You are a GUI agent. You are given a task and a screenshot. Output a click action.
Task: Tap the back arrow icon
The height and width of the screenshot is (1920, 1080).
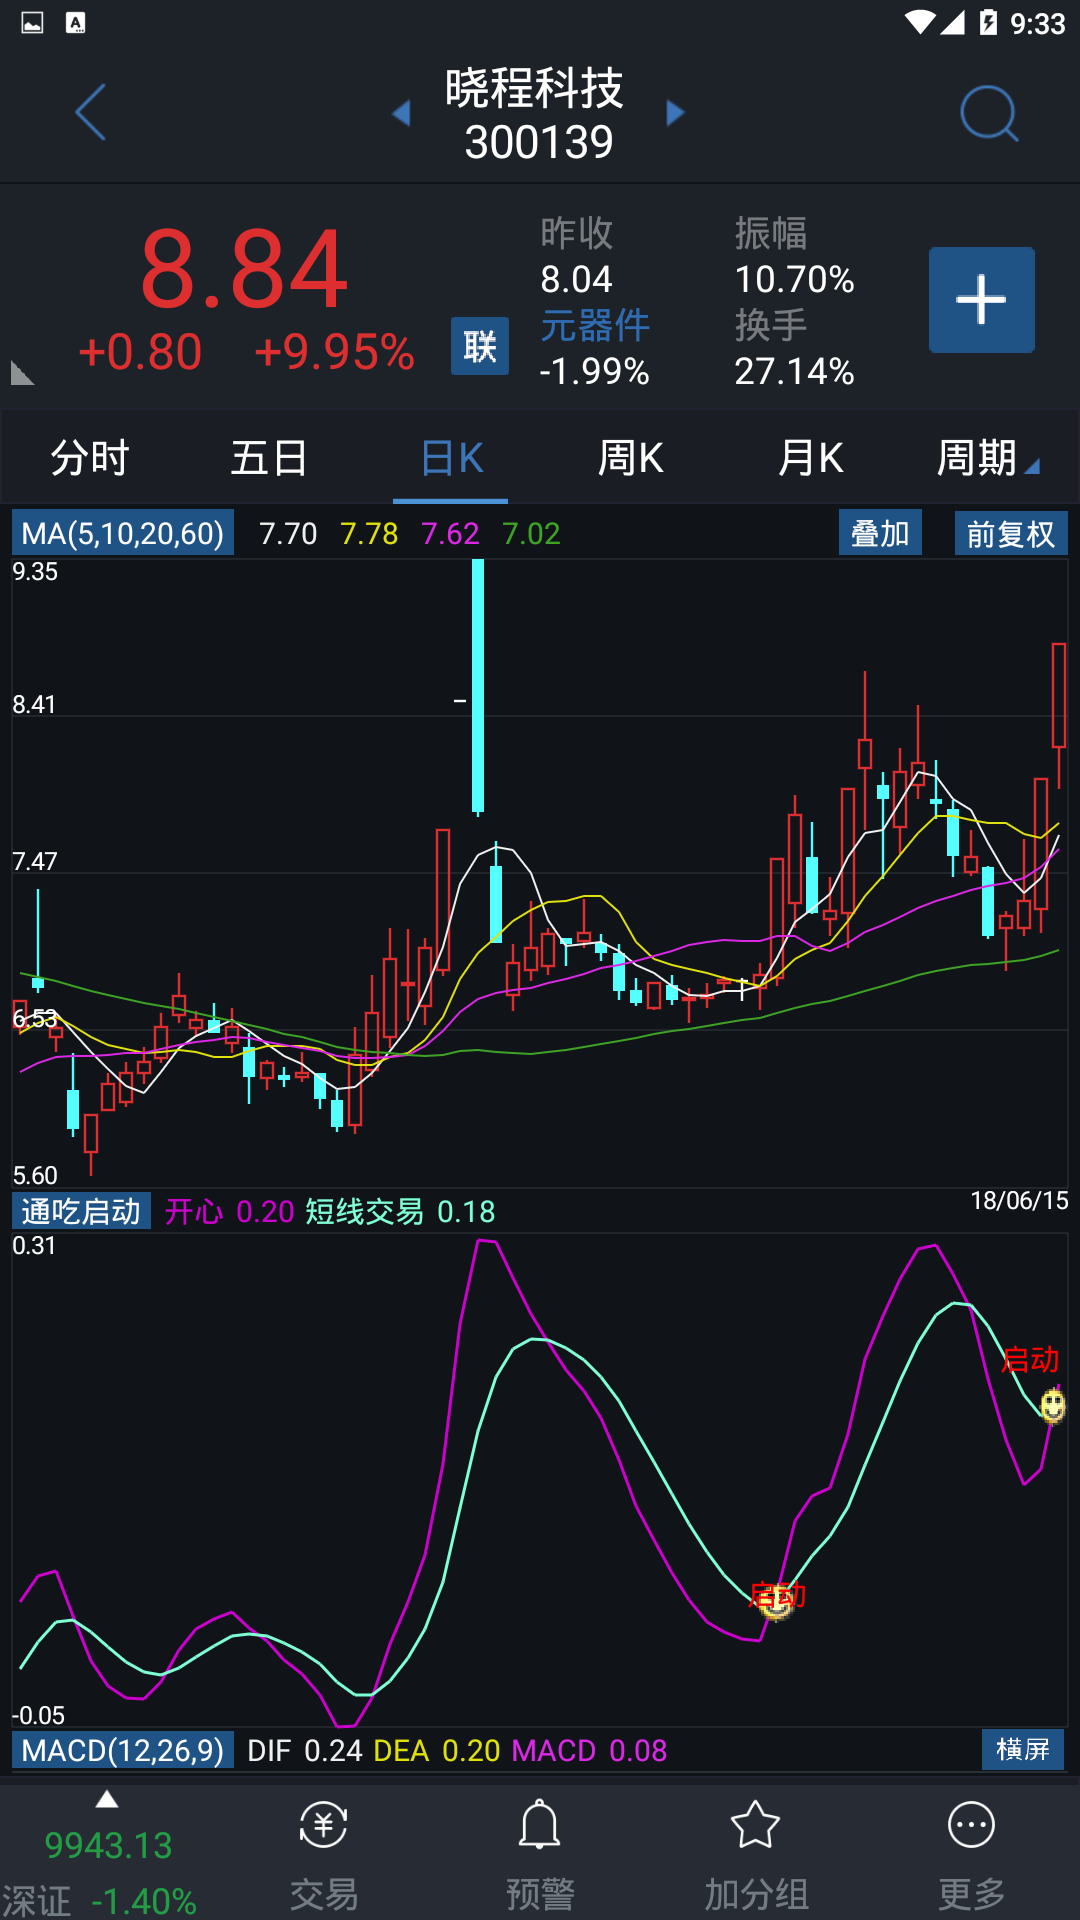90,112
